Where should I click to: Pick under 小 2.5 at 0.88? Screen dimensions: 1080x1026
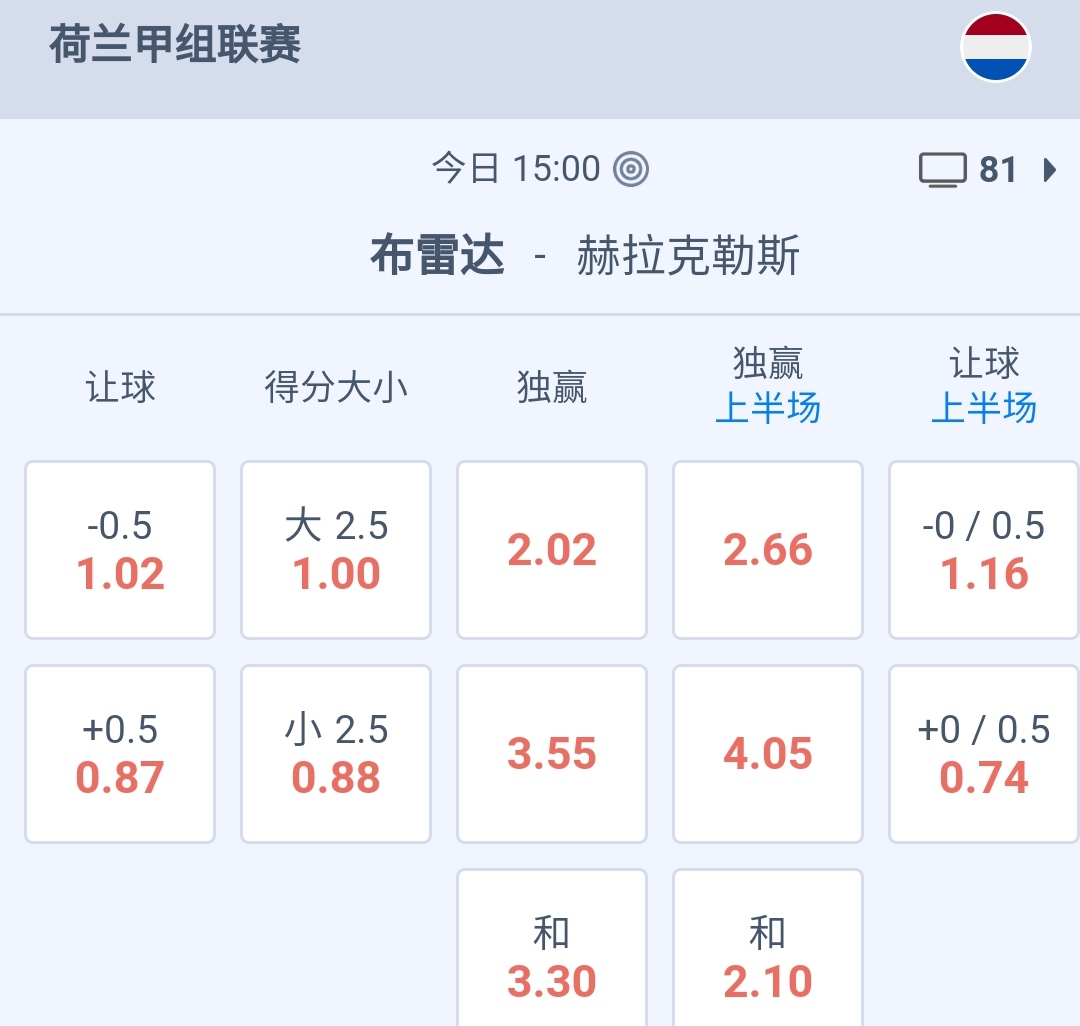tap(336, 754)
